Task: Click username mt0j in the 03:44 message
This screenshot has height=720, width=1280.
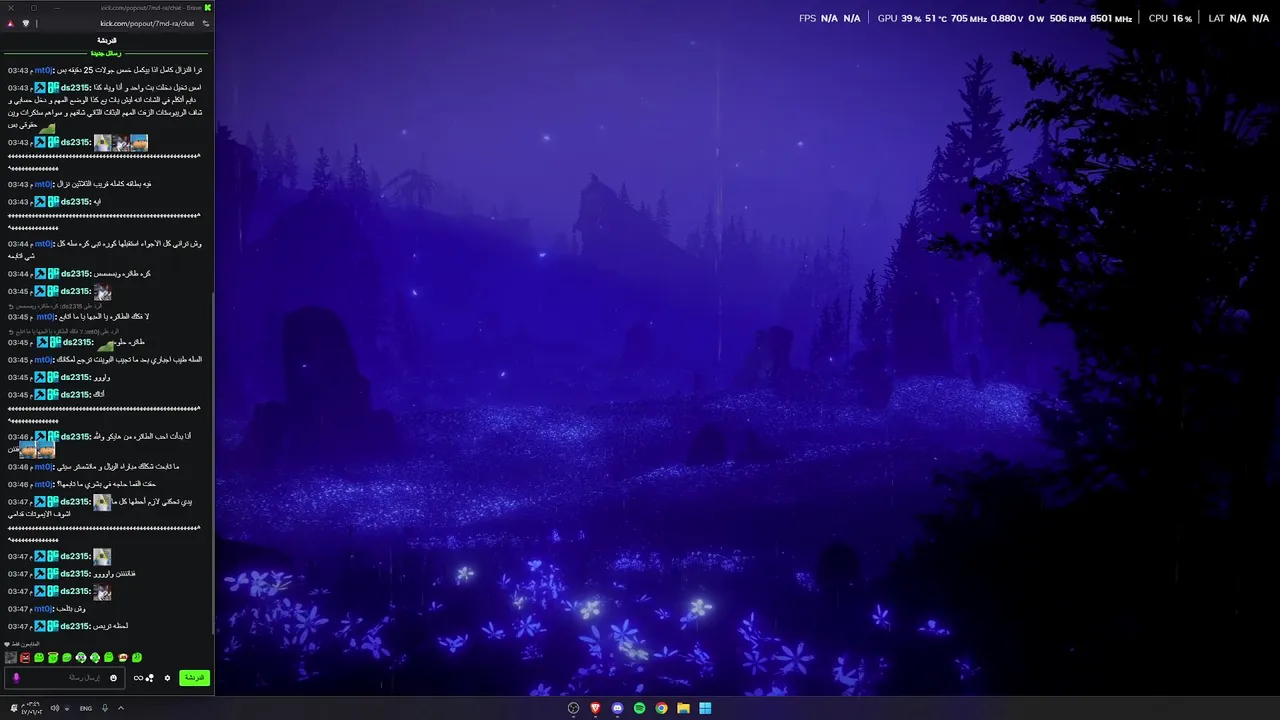Action: pos(43,244)
